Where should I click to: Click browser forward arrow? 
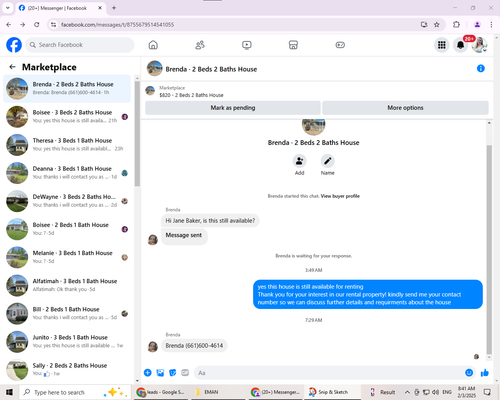22,25
